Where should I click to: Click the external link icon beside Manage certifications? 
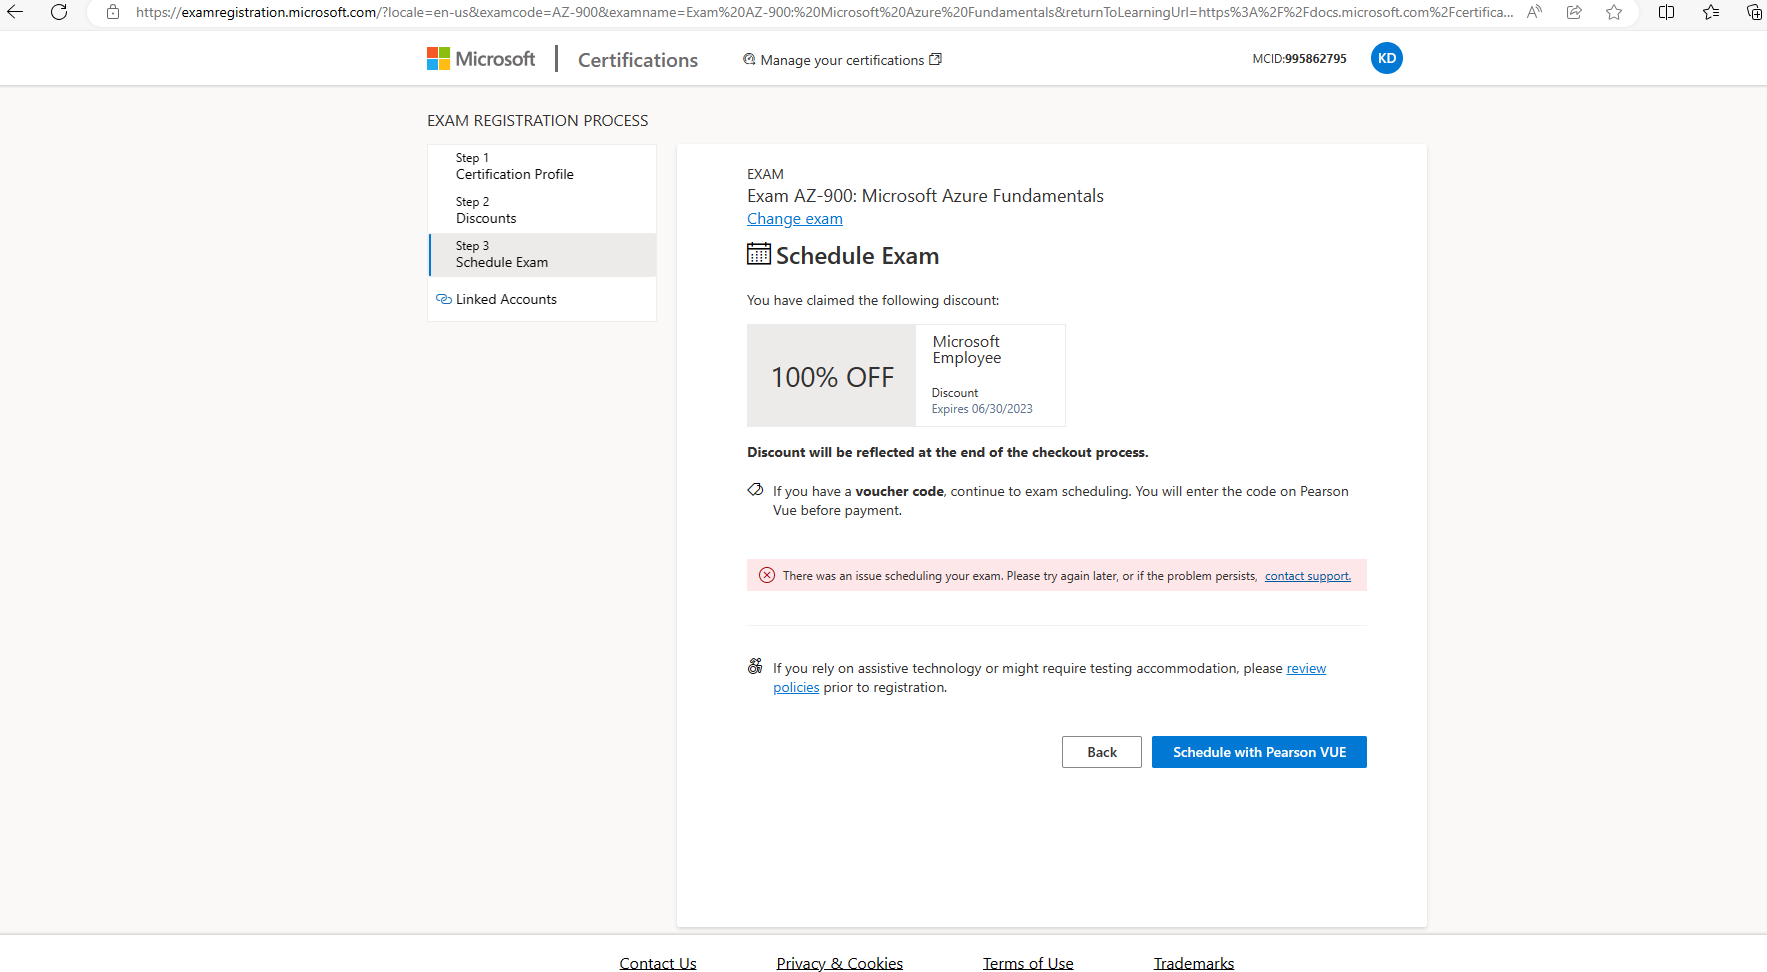click(x=936, y=59)
